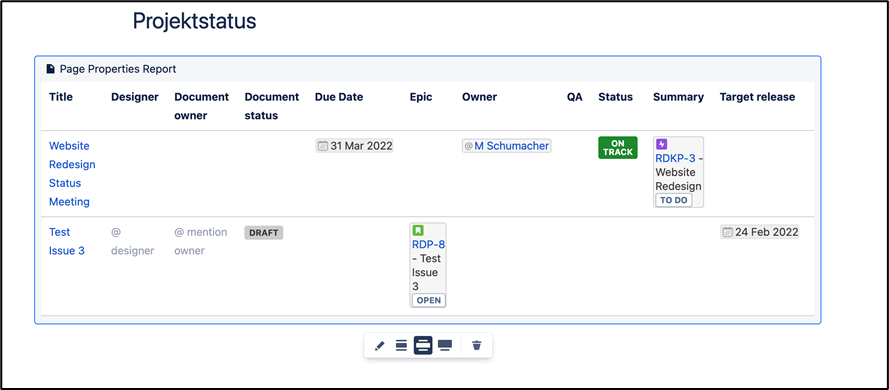Open the Test Issue 3 page link
889x390 pixels.
[x=67, y=241]
